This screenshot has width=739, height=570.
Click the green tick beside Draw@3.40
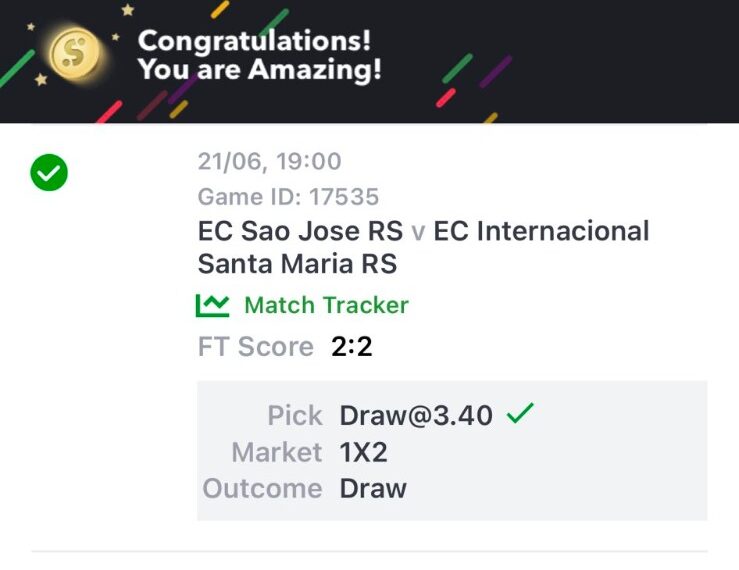[x=520, y=413]
